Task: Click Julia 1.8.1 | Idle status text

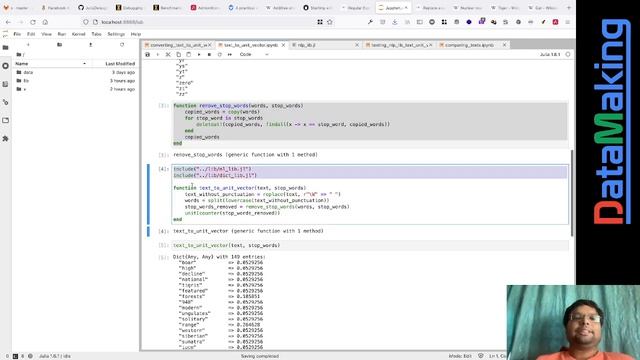Action: click(55, 356)
